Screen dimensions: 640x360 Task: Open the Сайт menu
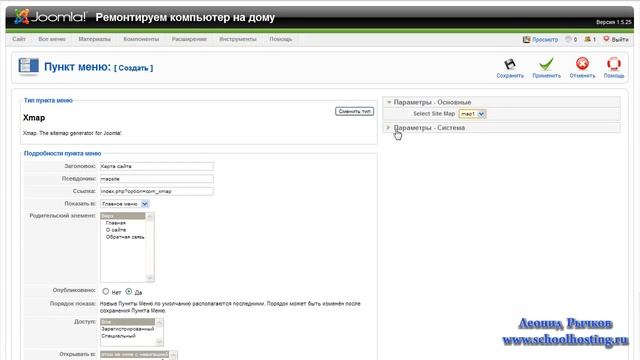pos(19,39)
